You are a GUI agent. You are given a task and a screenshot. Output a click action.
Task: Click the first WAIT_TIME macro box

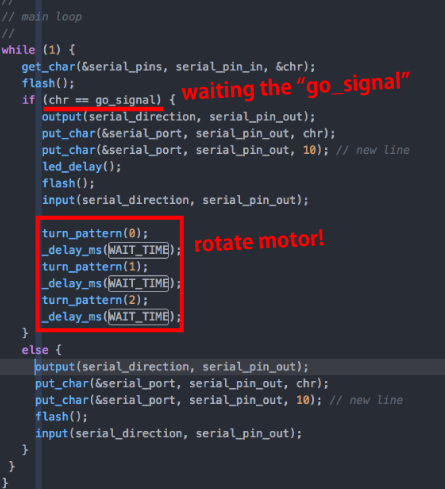pyautogui.click(x=139, y=250)
